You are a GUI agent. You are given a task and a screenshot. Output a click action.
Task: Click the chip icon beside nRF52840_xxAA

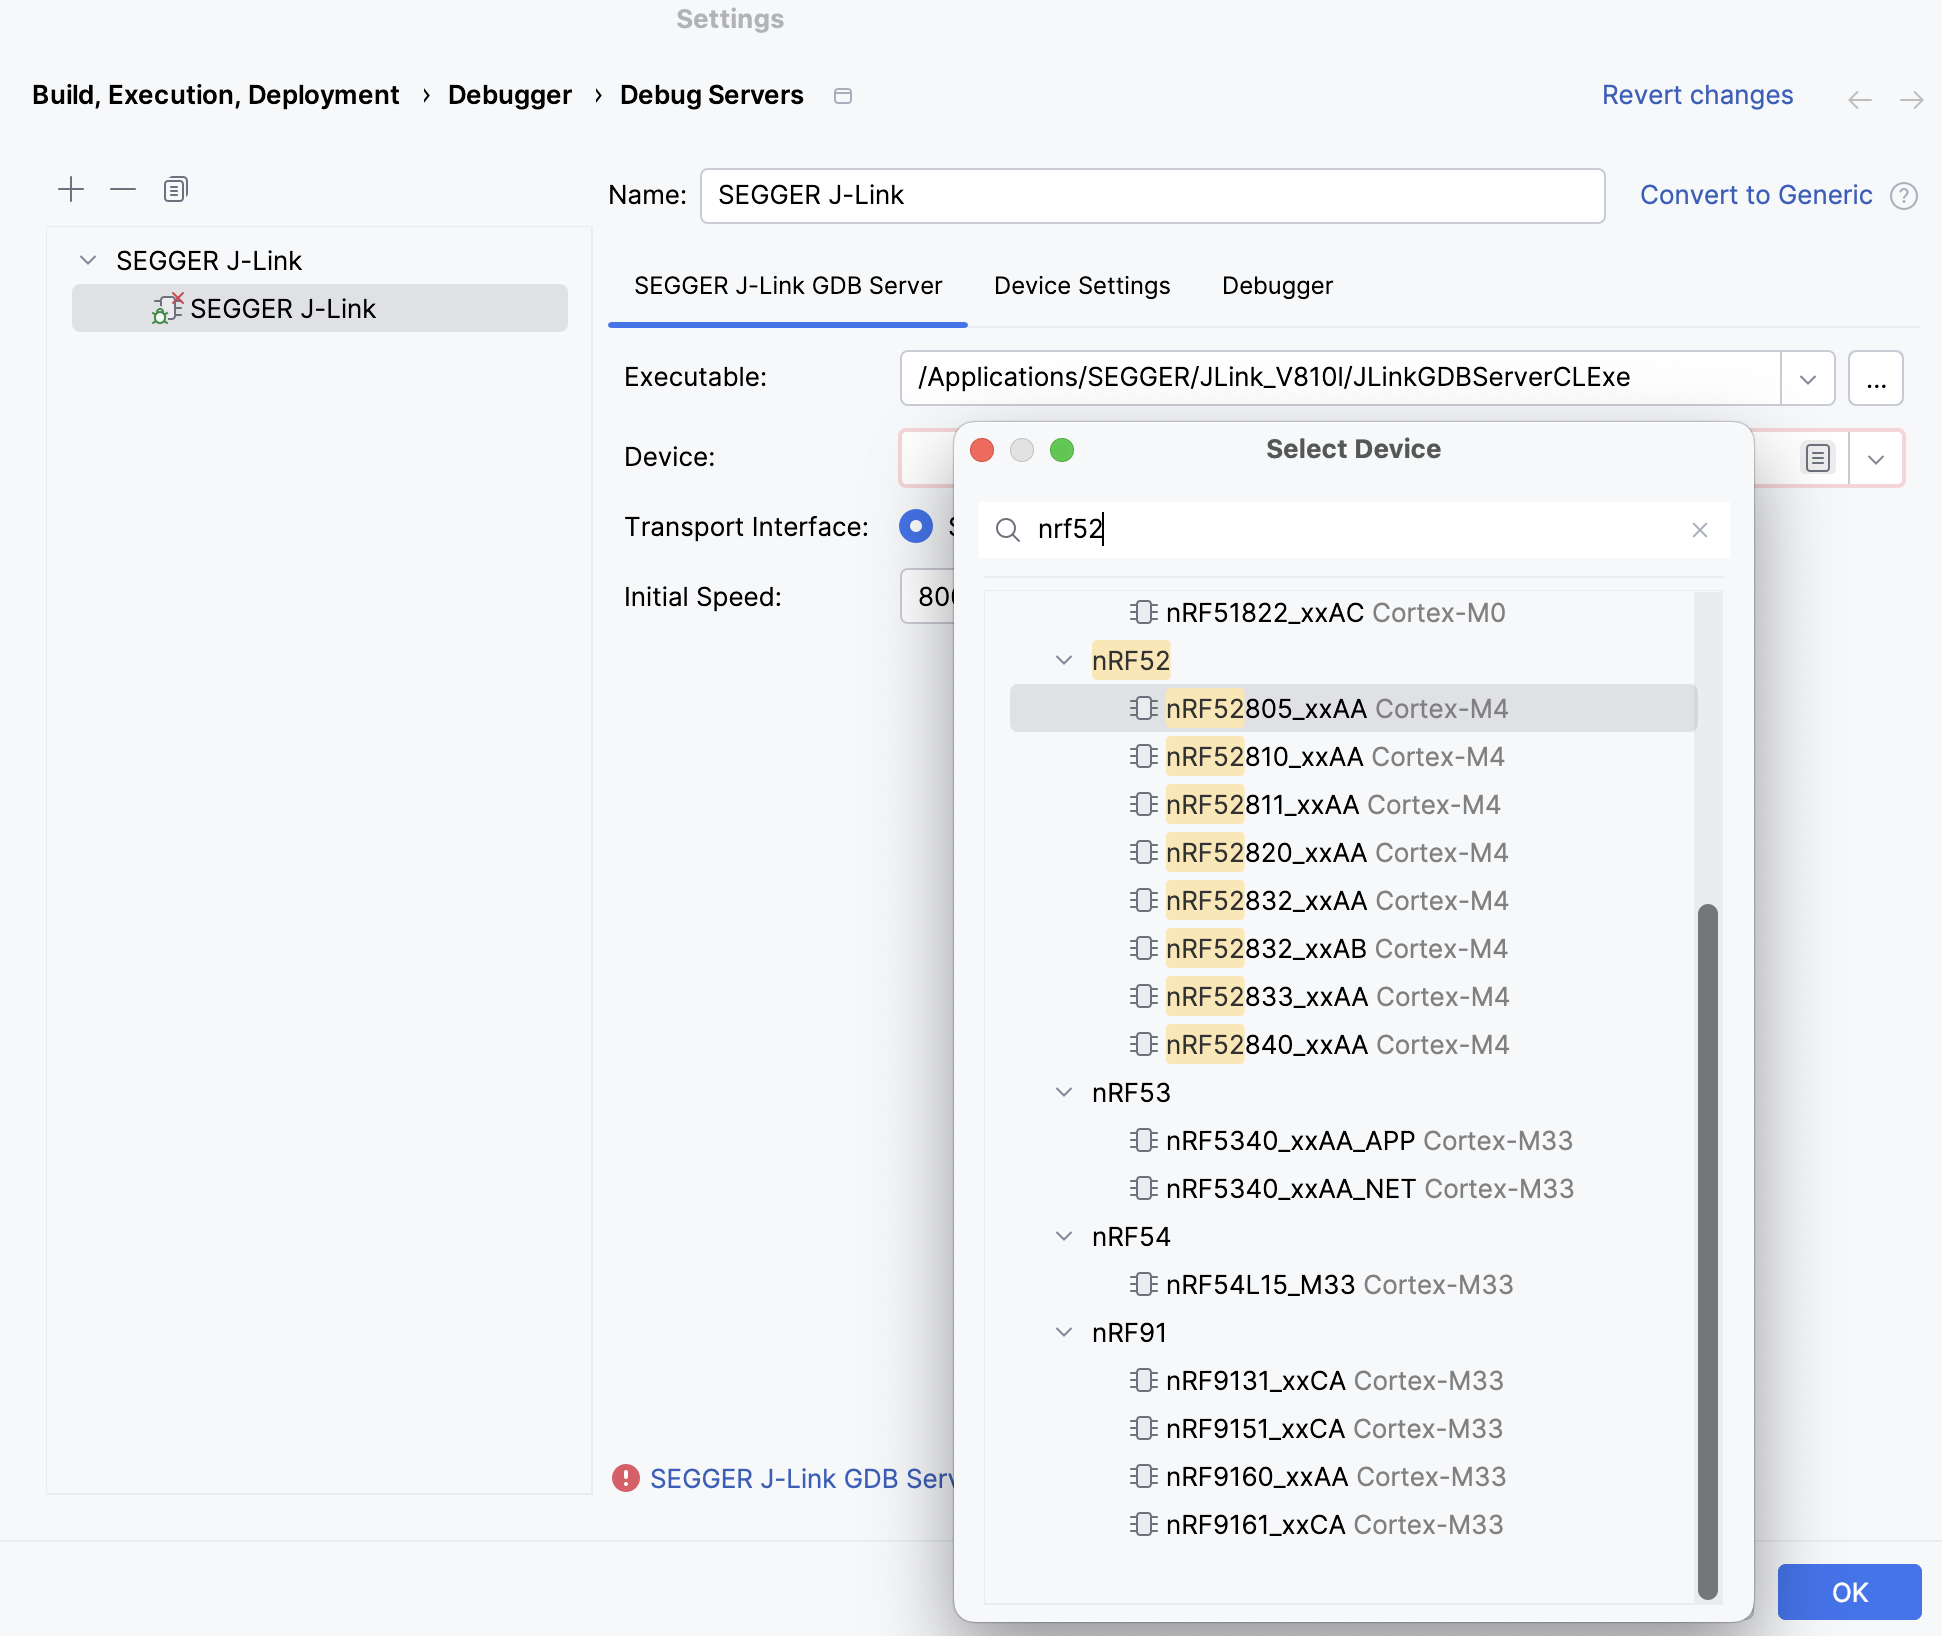1142,1044
